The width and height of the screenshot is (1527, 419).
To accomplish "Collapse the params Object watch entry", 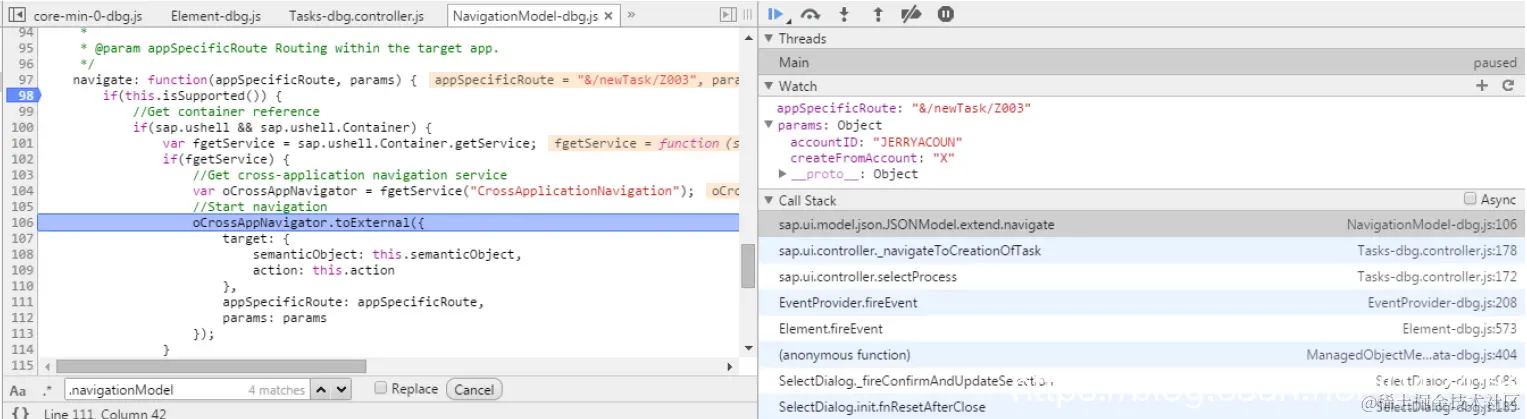I will [768, 125].
